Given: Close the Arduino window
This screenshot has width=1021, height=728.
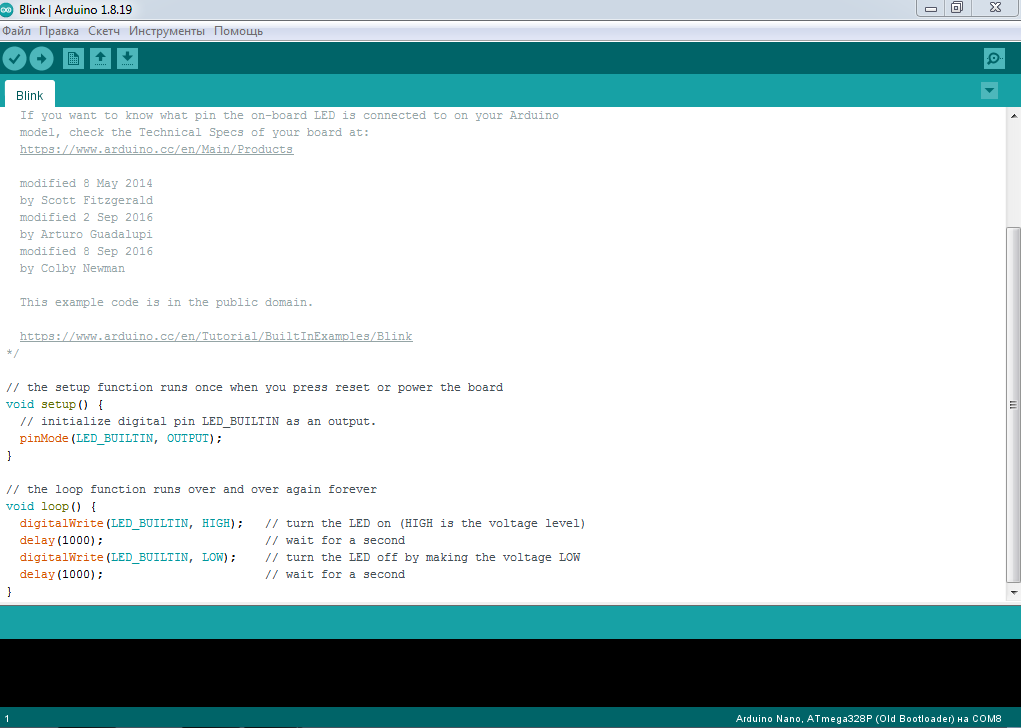Looking at the screenshot, I should click(x=996, y=8).
